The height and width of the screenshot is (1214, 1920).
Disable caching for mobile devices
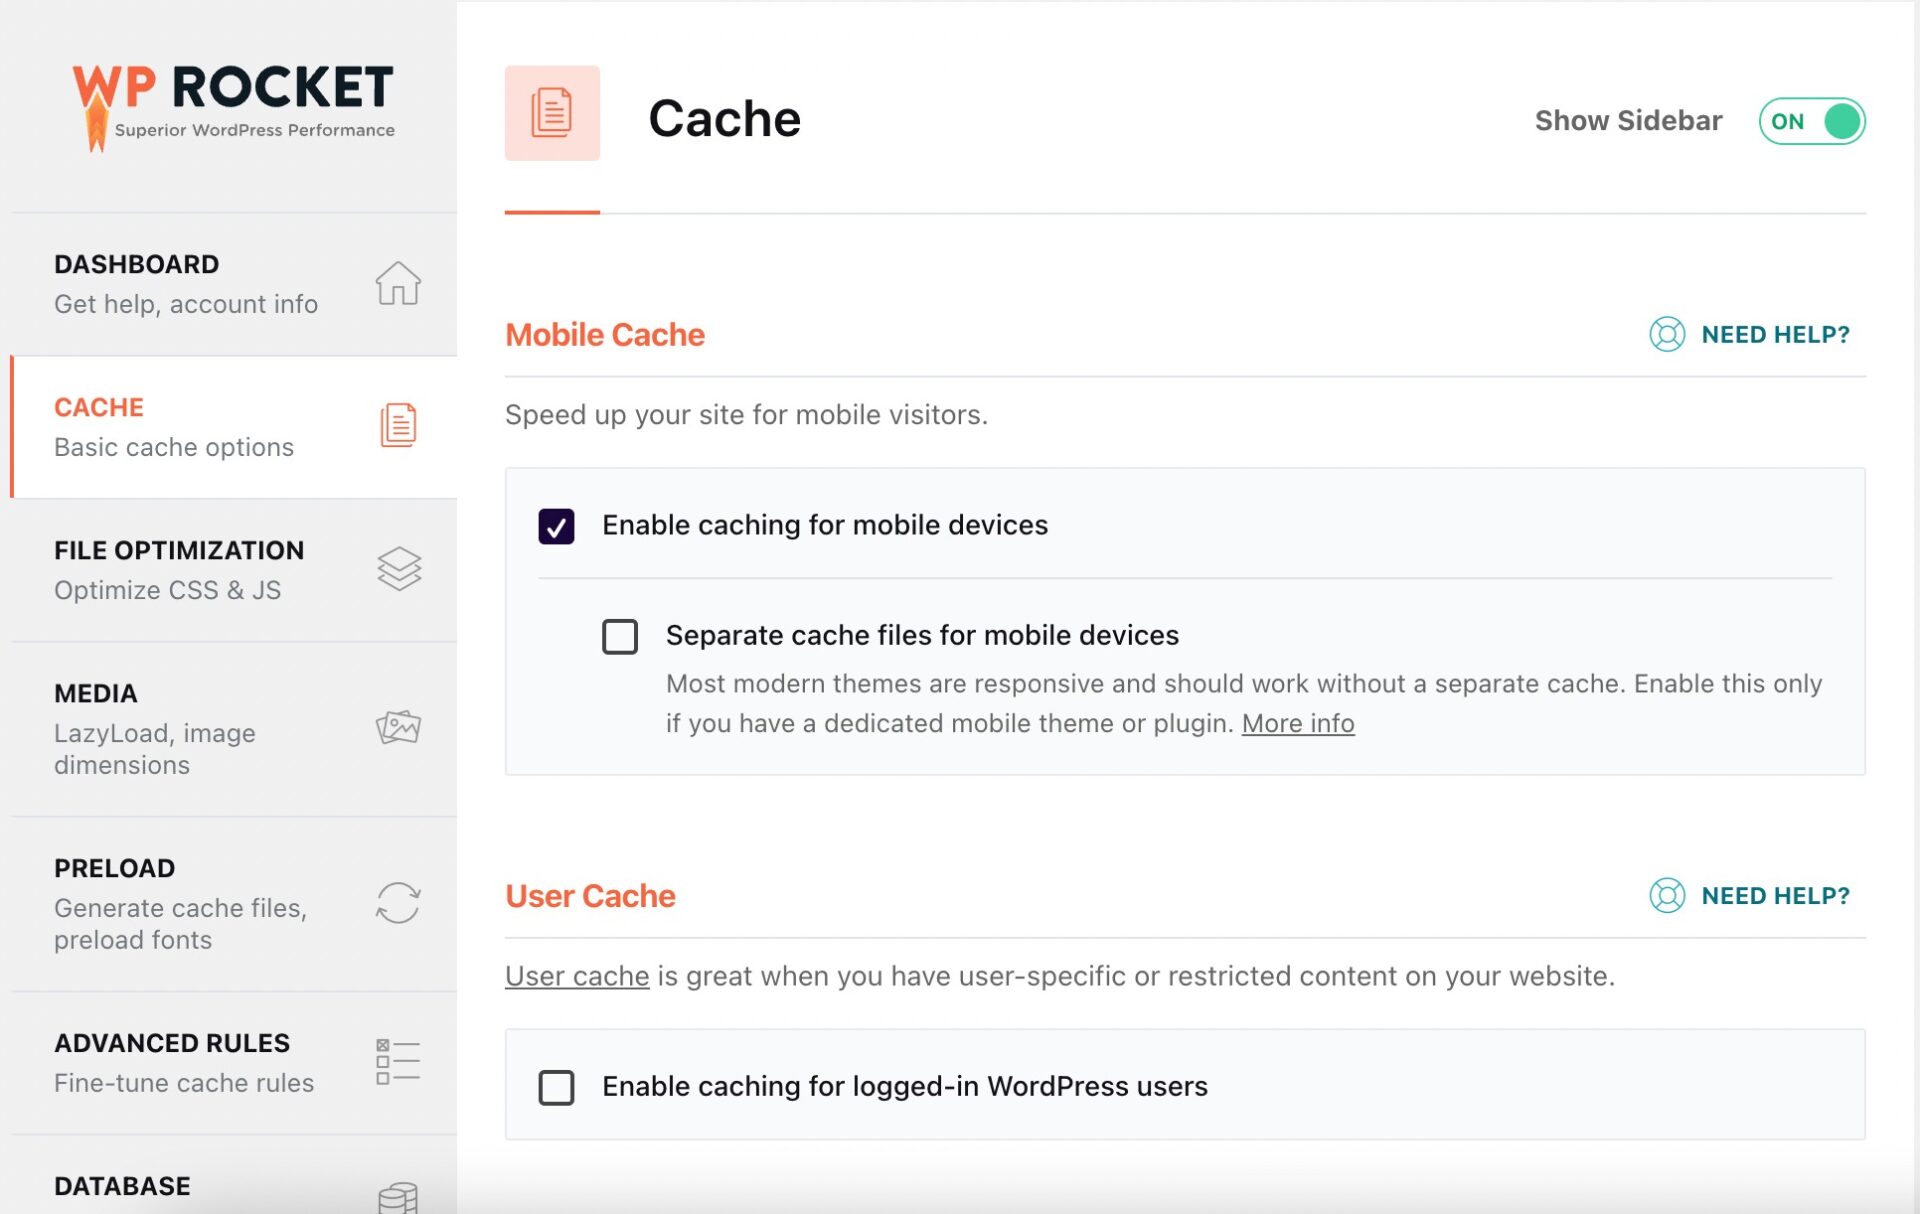[x=559, y=525]
